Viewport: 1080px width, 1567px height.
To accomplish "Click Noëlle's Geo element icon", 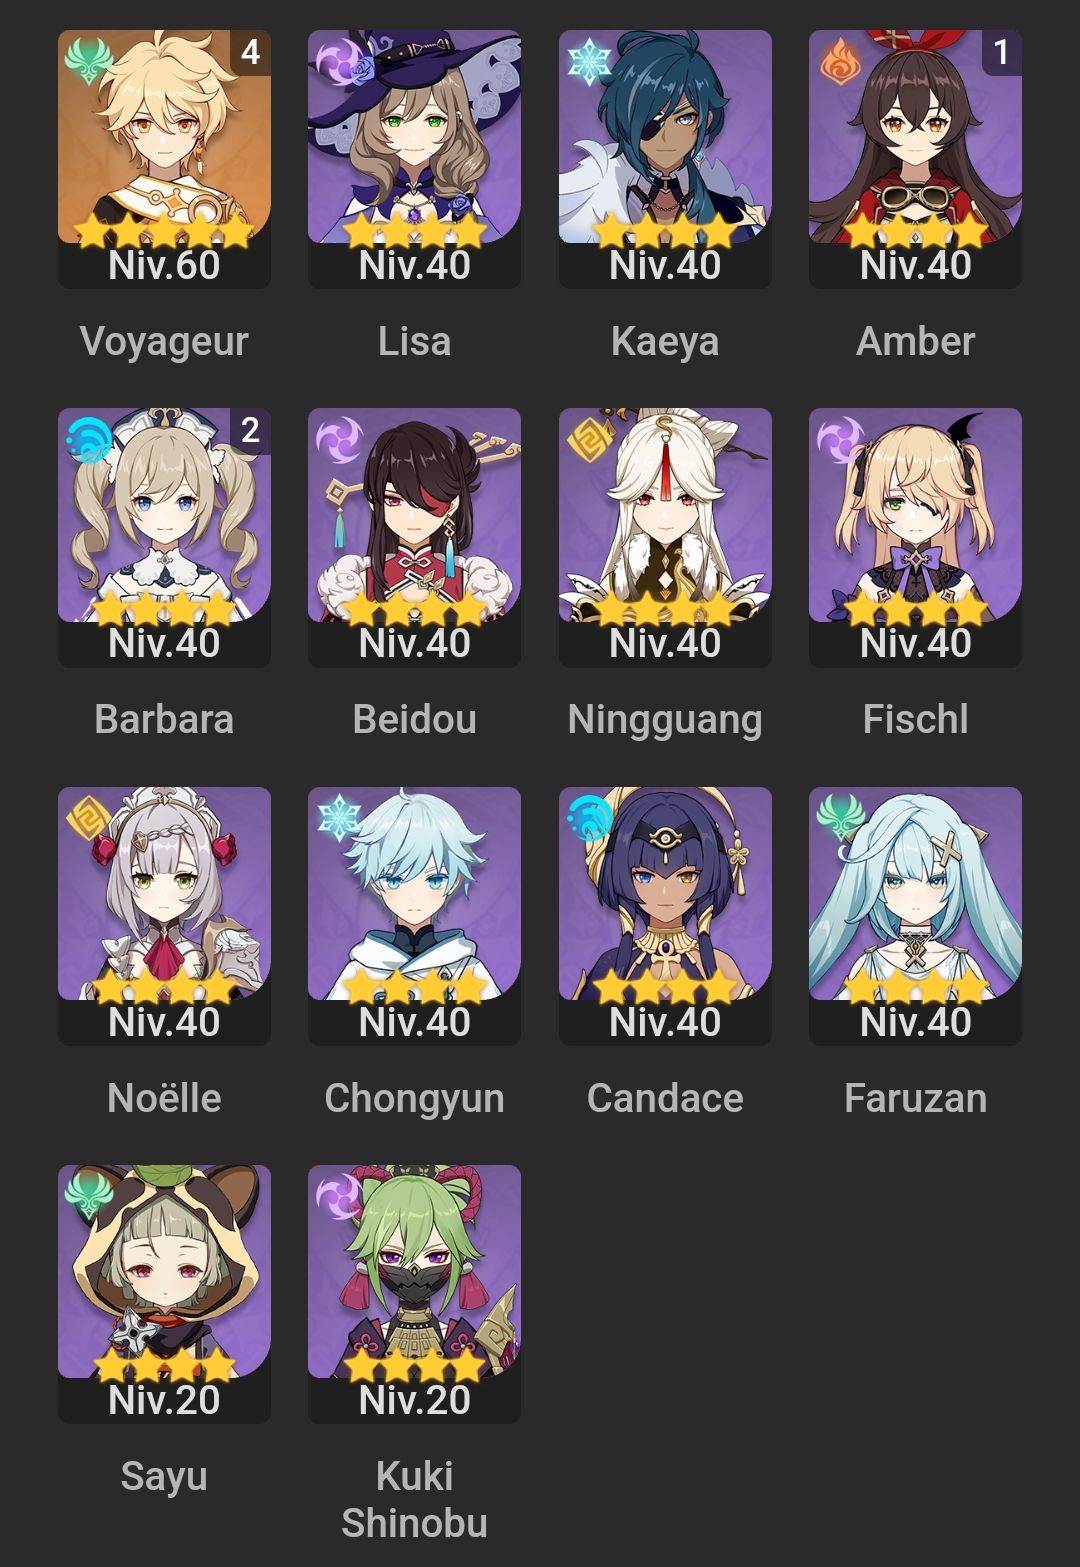I will click(x=88, y=817).
